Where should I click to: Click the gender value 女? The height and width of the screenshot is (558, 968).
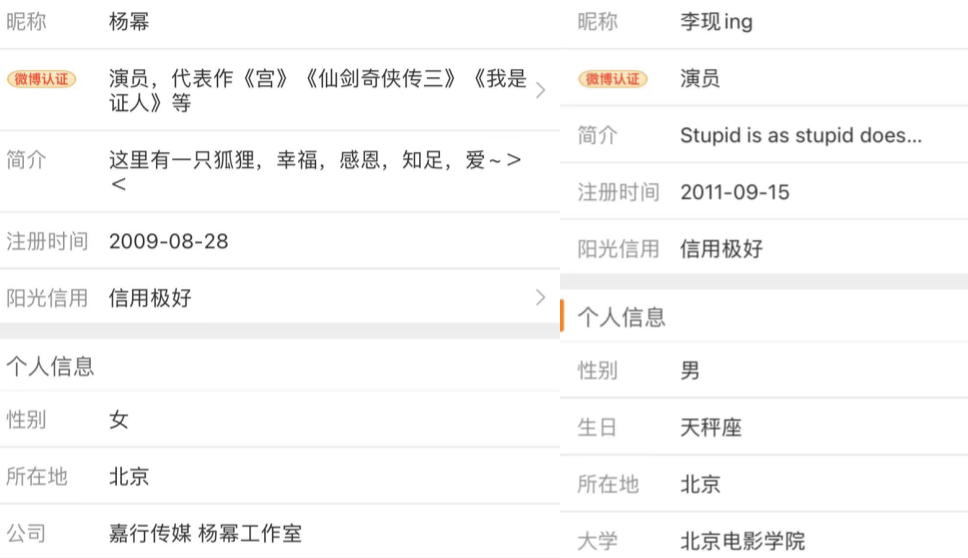point(119,420)
